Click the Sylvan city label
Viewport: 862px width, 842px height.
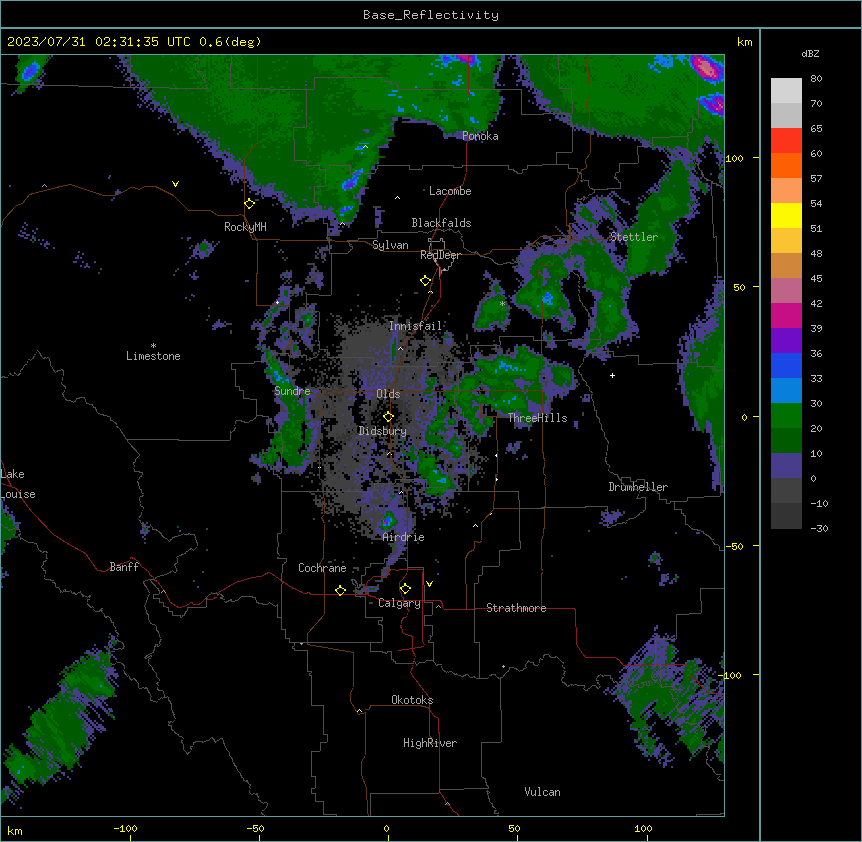point(390,245)
